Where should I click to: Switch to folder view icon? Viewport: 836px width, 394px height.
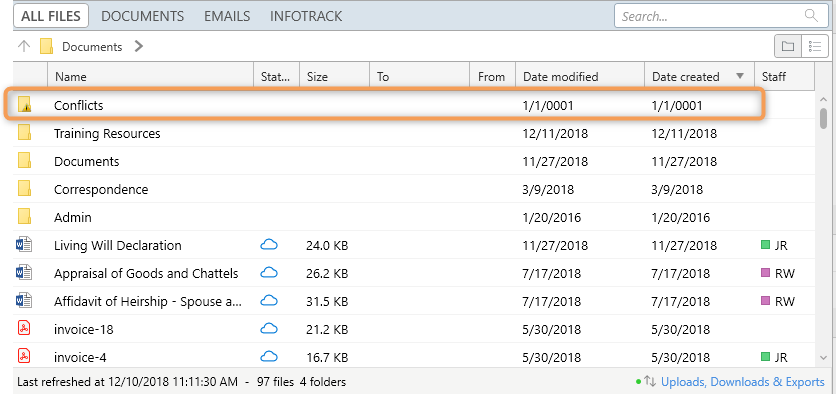[787, 47]
